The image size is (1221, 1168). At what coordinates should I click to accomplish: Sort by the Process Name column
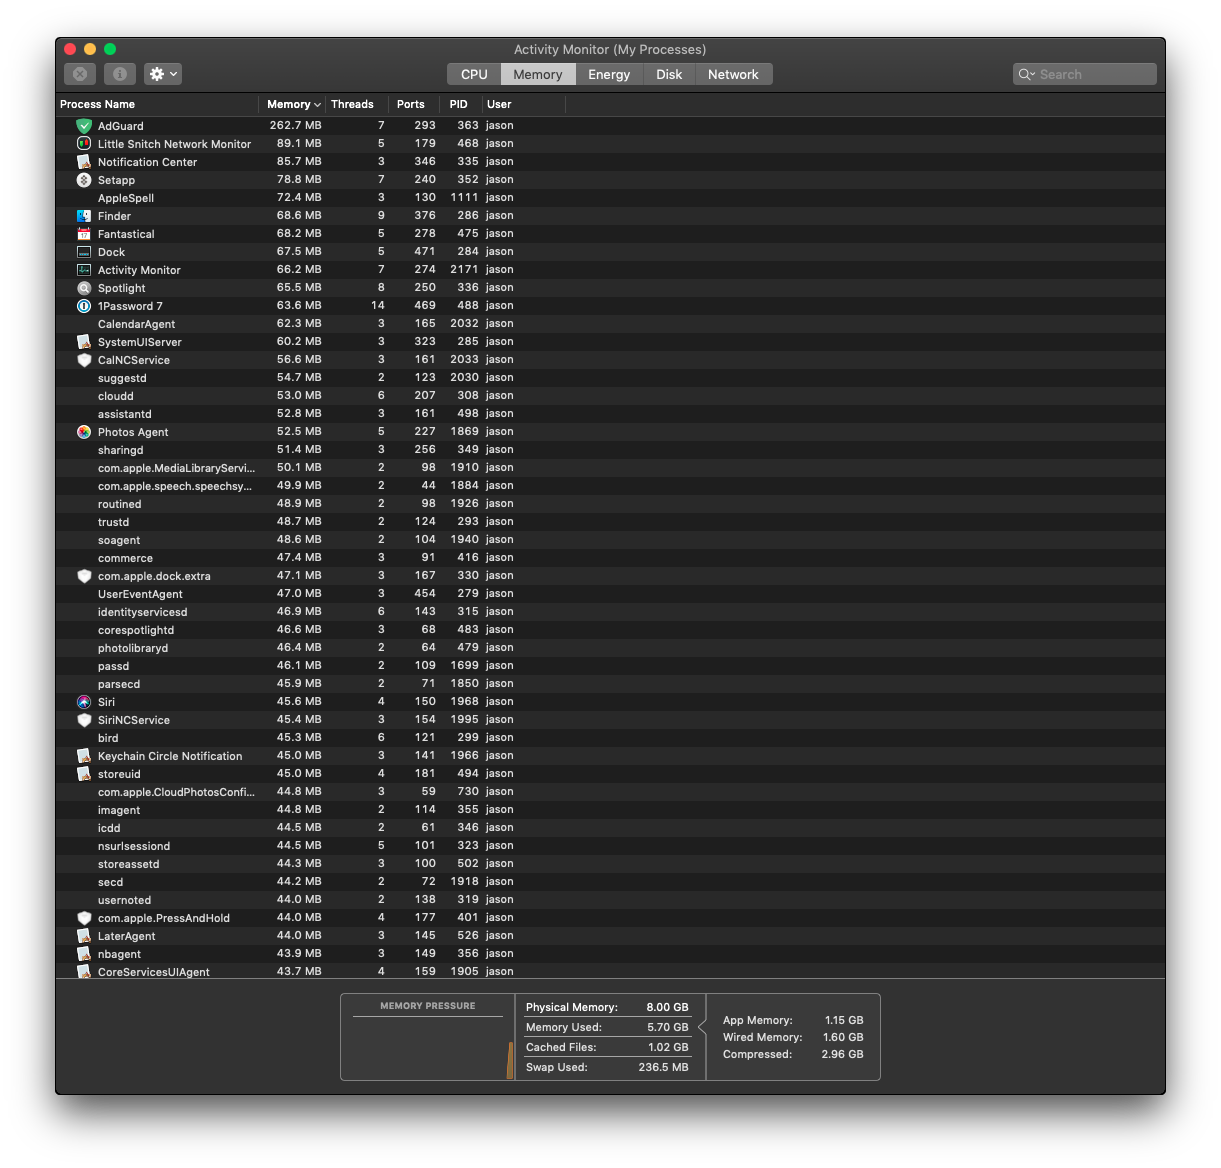(x=157, y=104)
